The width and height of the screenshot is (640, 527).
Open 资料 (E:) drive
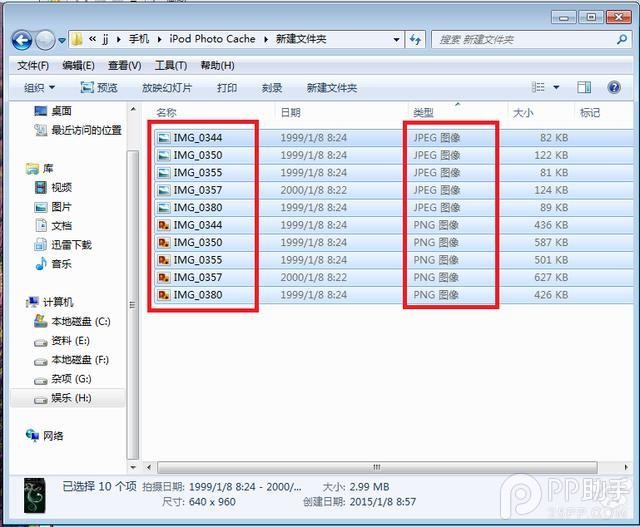coord(62,340)
